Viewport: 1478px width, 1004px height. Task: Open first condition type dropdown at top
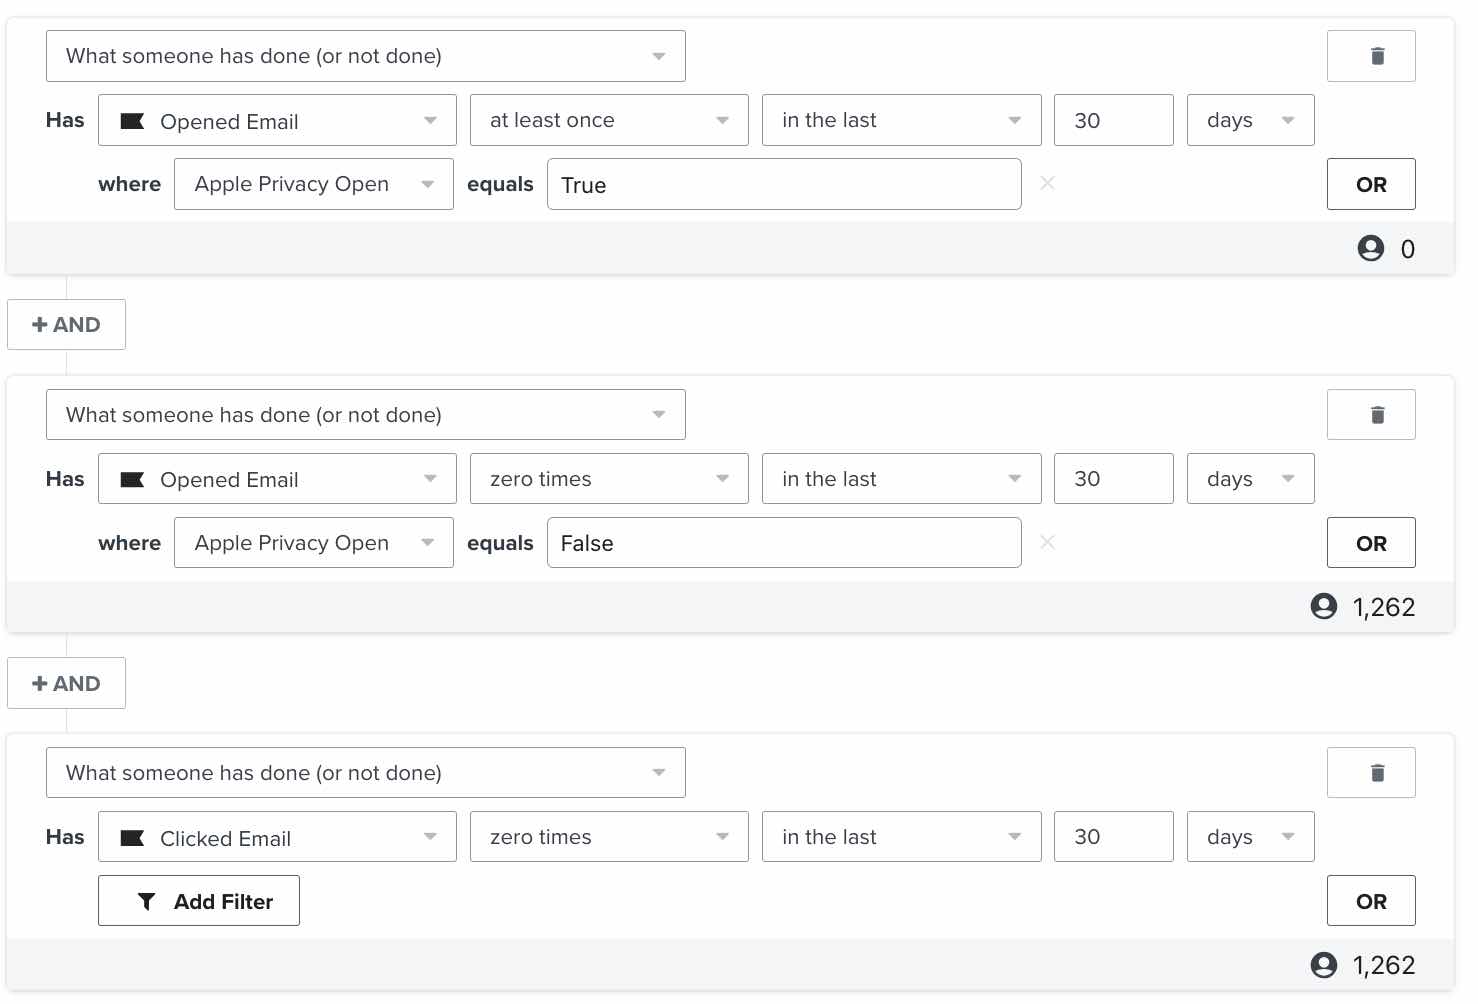click(x=365, y=56)
